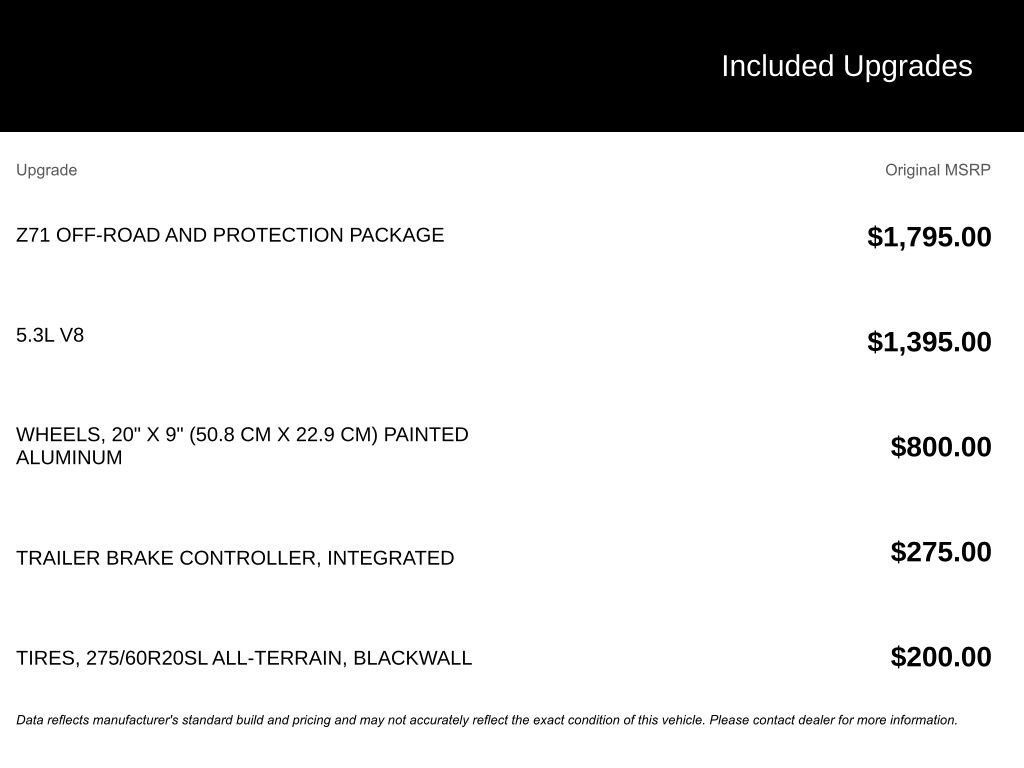The height and width of the screenshot is (768, 1024).
Task: Select the Original MSRP column header
Action: 937,170
